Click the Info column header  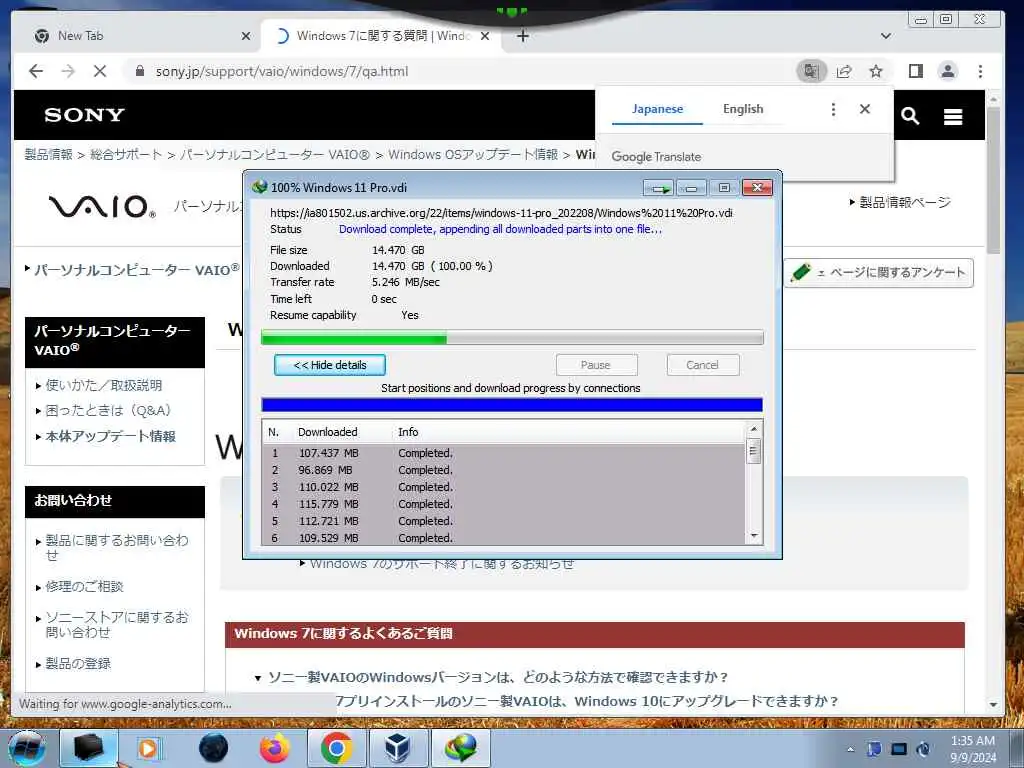point(408,432)
